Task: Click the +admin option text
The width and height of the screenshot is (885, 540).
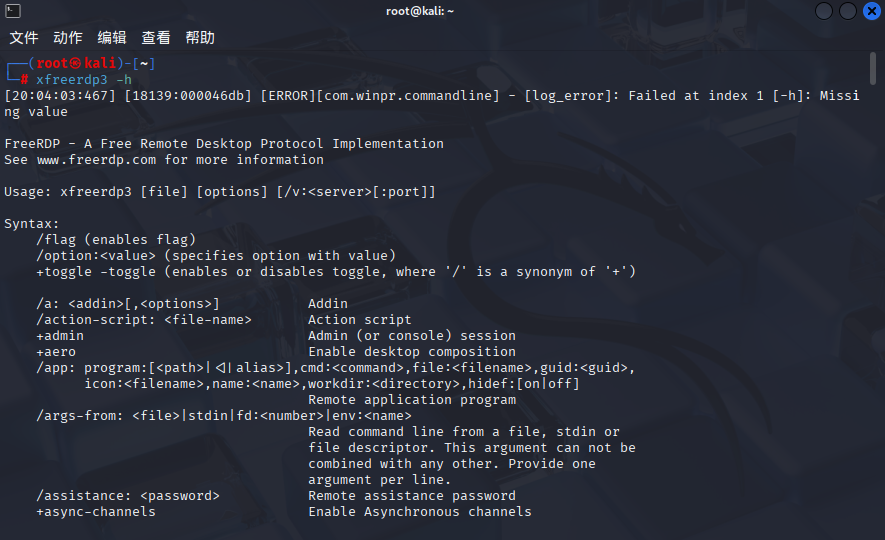Action: pos(60,336)
